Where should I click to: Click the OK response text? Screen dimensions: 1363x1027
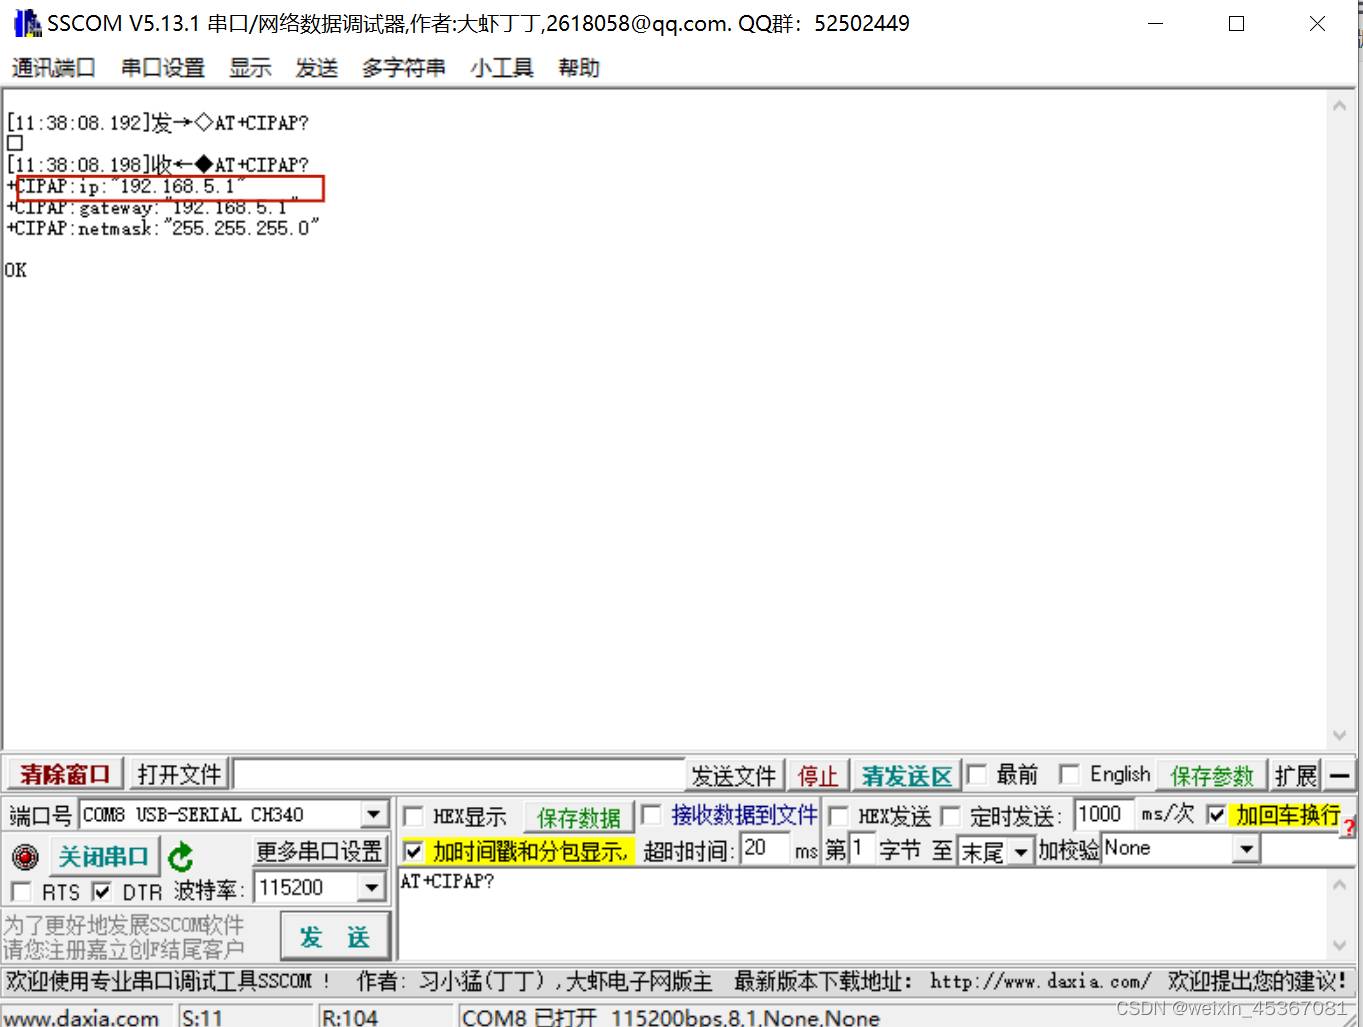click(x=16, y=270)
